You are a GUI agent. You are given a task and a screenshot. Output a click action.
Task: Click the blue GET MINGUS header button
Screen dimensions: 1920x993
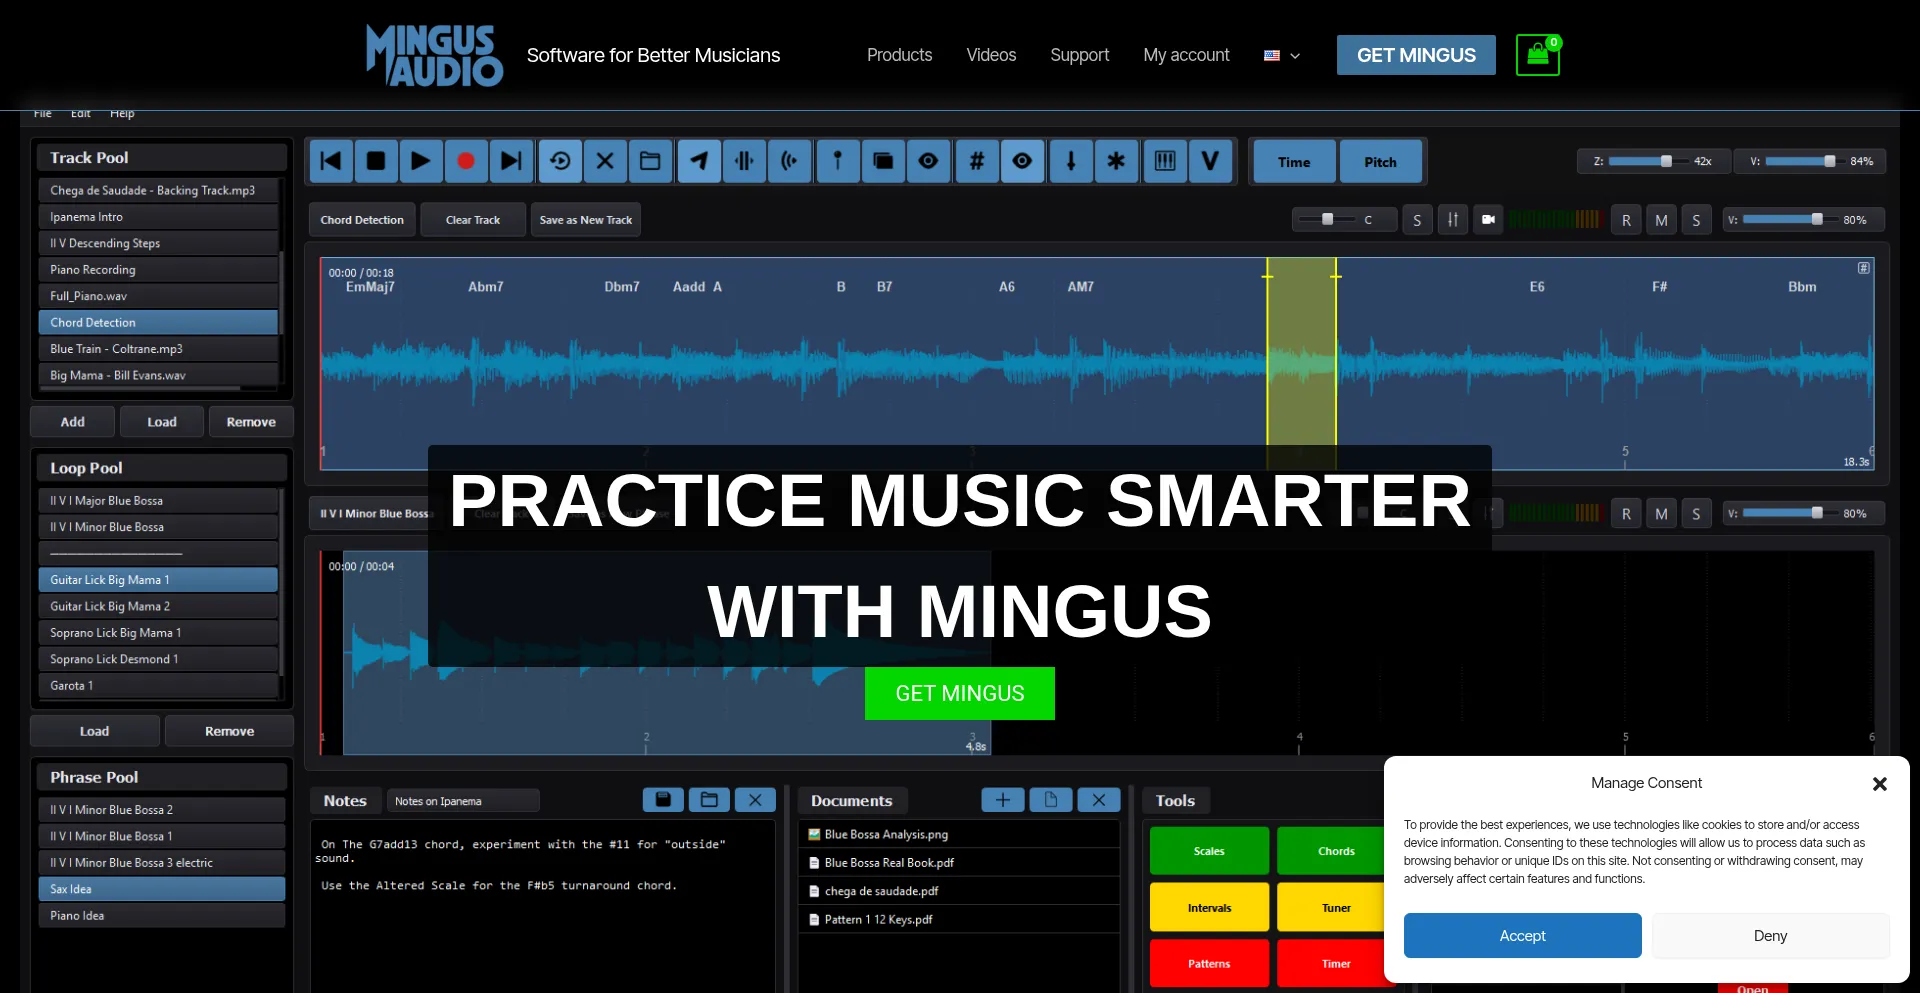coord(1416,55)
